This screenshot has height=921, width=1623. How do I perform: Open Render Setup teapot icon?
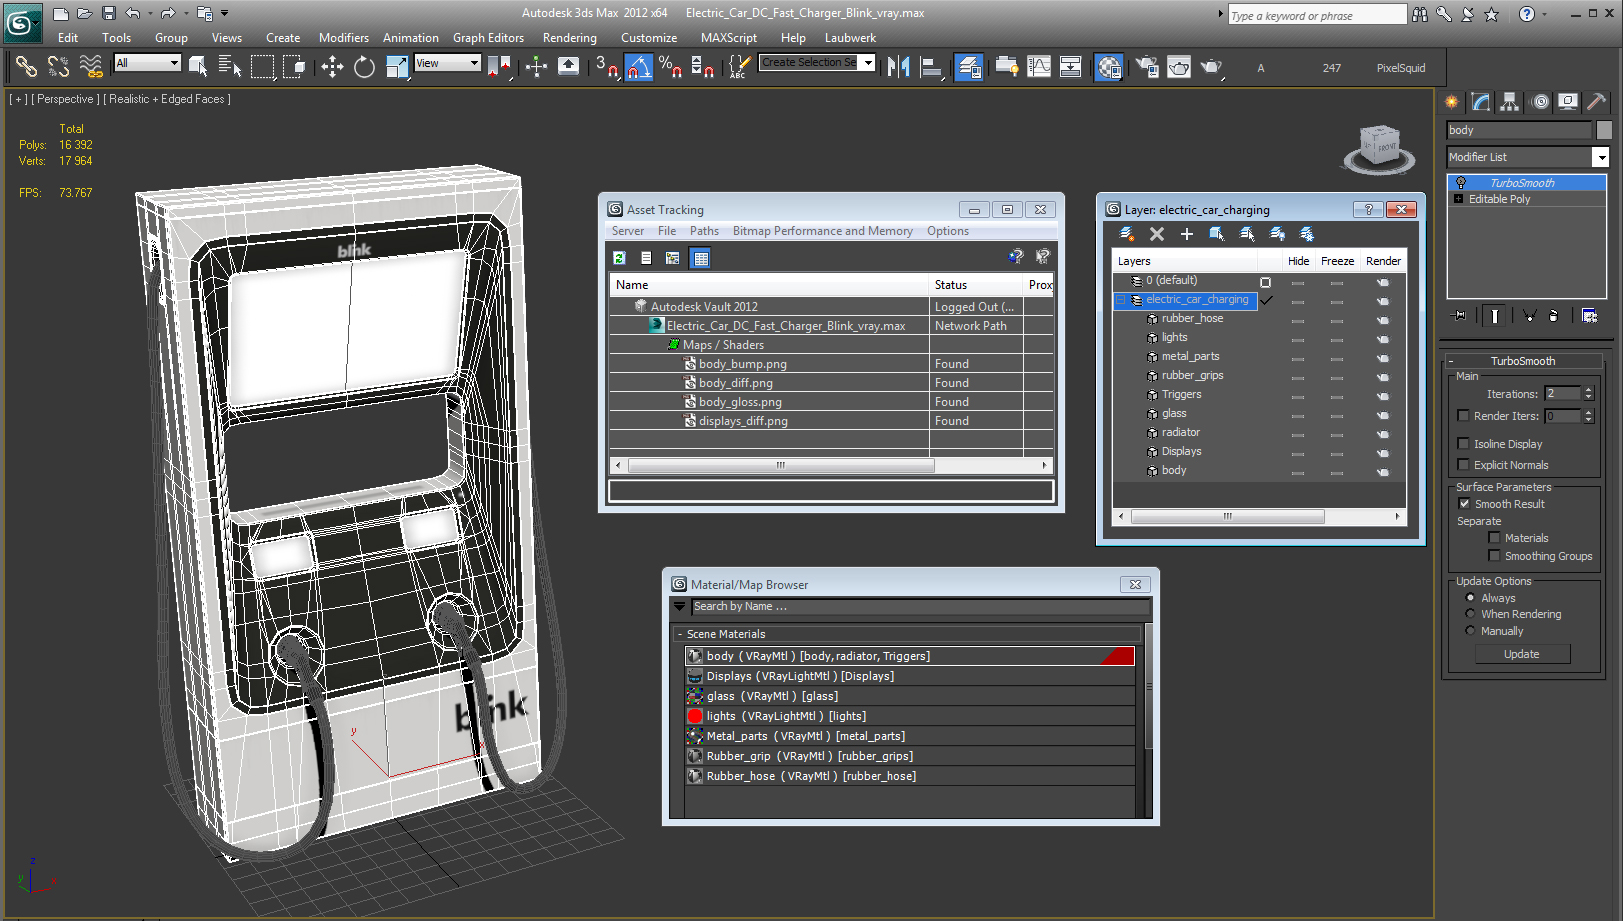[1147, 67]
